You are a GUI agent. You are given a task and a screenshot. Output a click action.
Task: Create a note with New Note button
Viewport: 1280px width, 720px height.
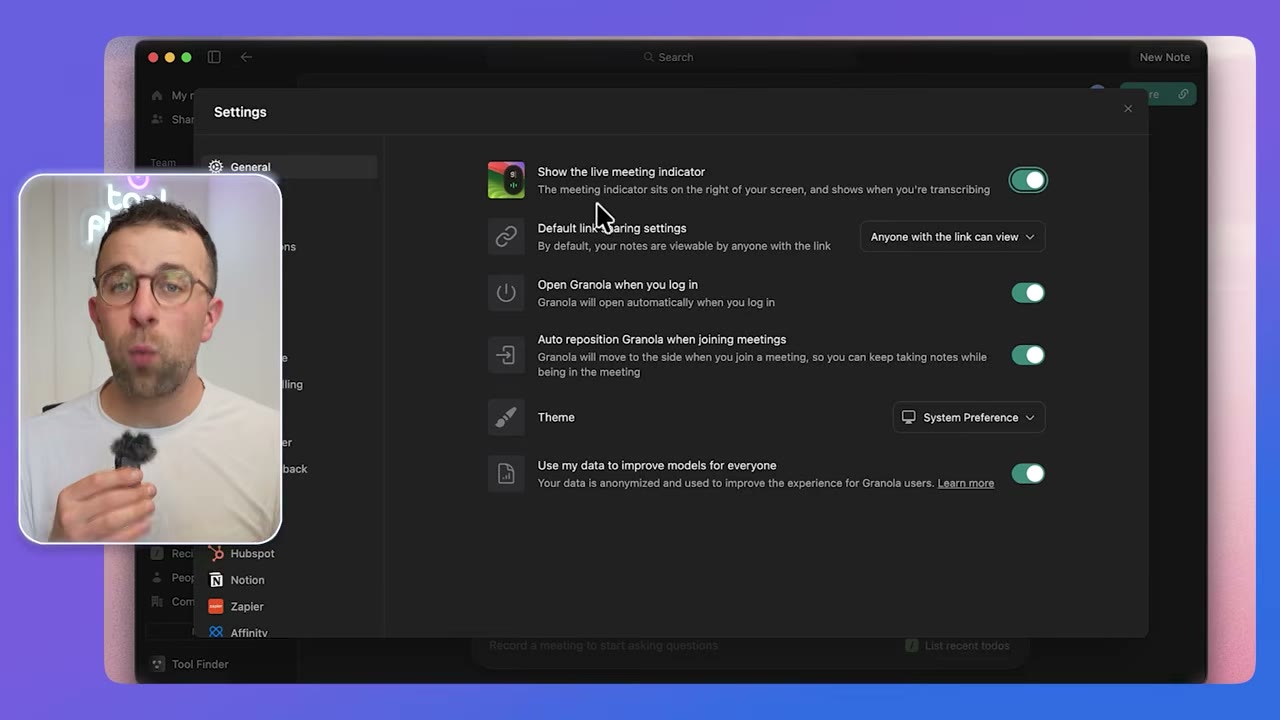(x=1165, y=57)
